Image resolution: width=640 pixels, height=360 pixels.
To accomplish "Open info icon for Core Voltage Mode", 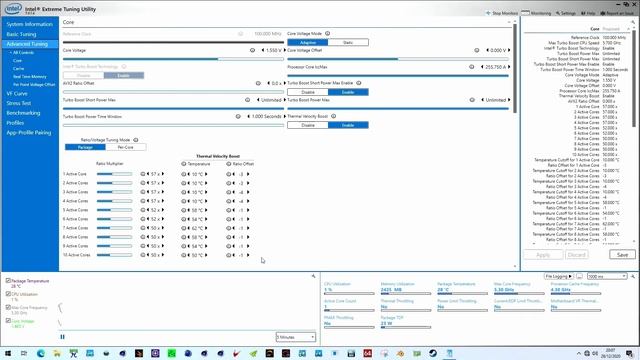I will 327,33.
